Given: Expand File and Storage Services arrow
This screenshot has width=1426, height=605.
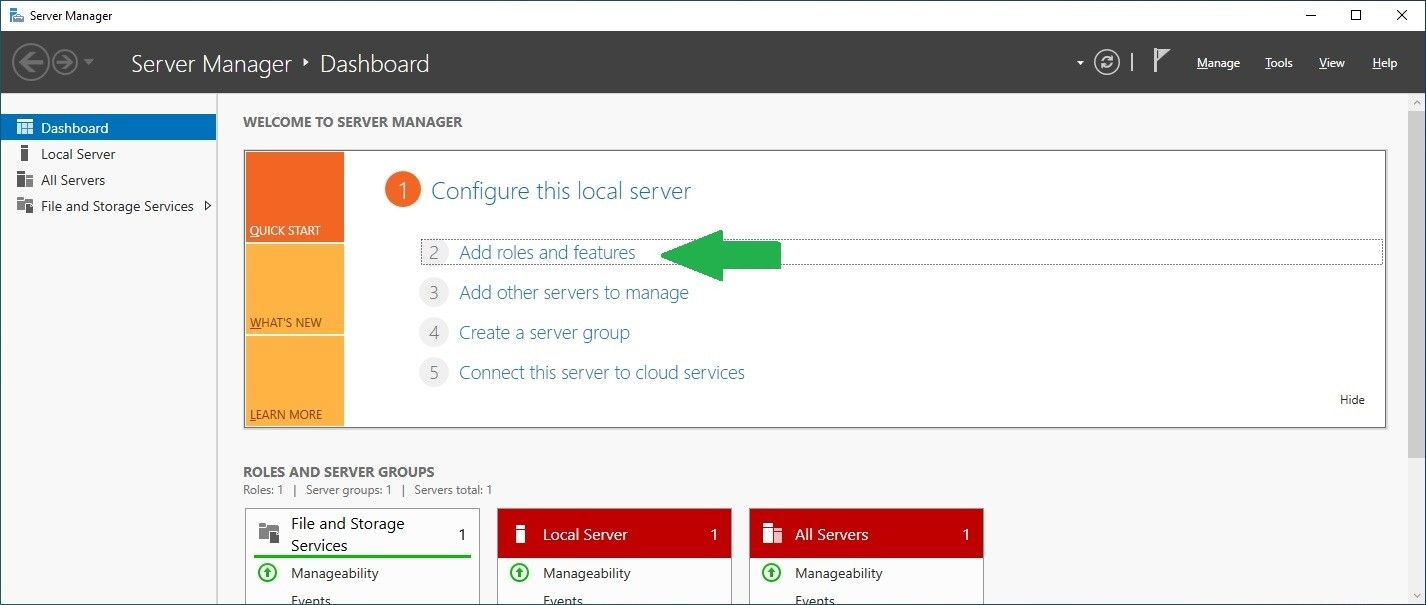Looking at the screenshot, I should click(208, 206).
